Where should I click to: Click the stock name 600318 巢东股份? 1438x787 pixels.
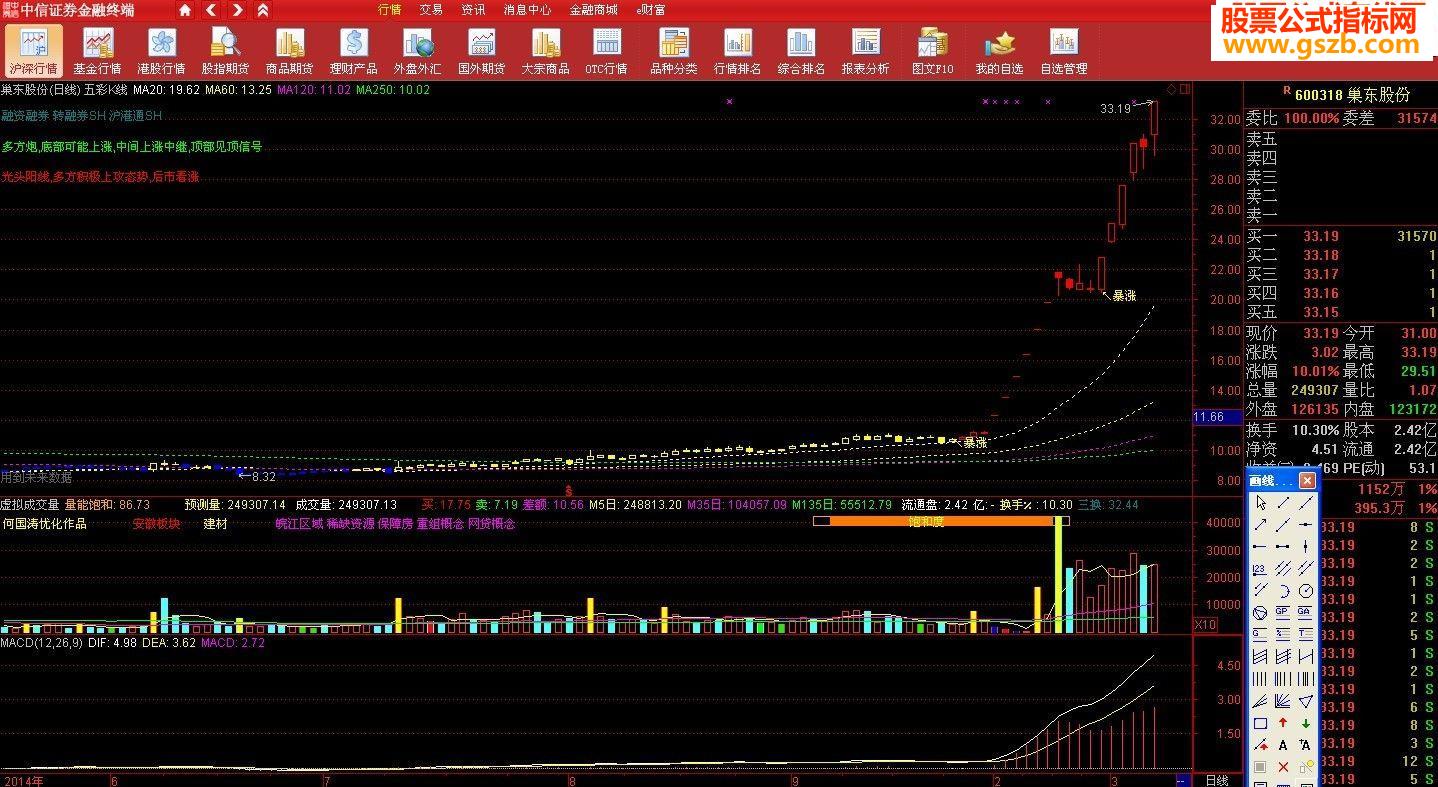(x=1352, y=95)
